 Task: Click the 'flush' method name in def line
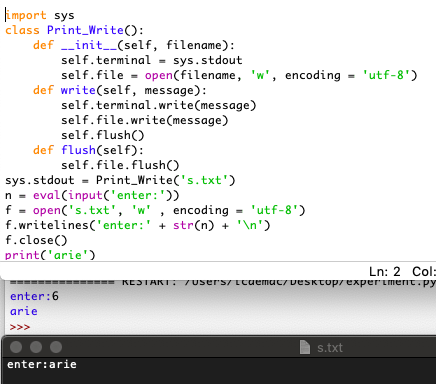click(78, 150)
